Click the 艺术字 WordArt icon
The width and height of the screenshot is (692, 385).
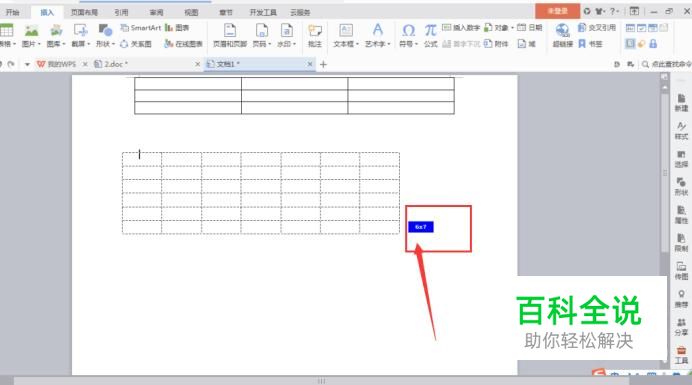(378, 30)
